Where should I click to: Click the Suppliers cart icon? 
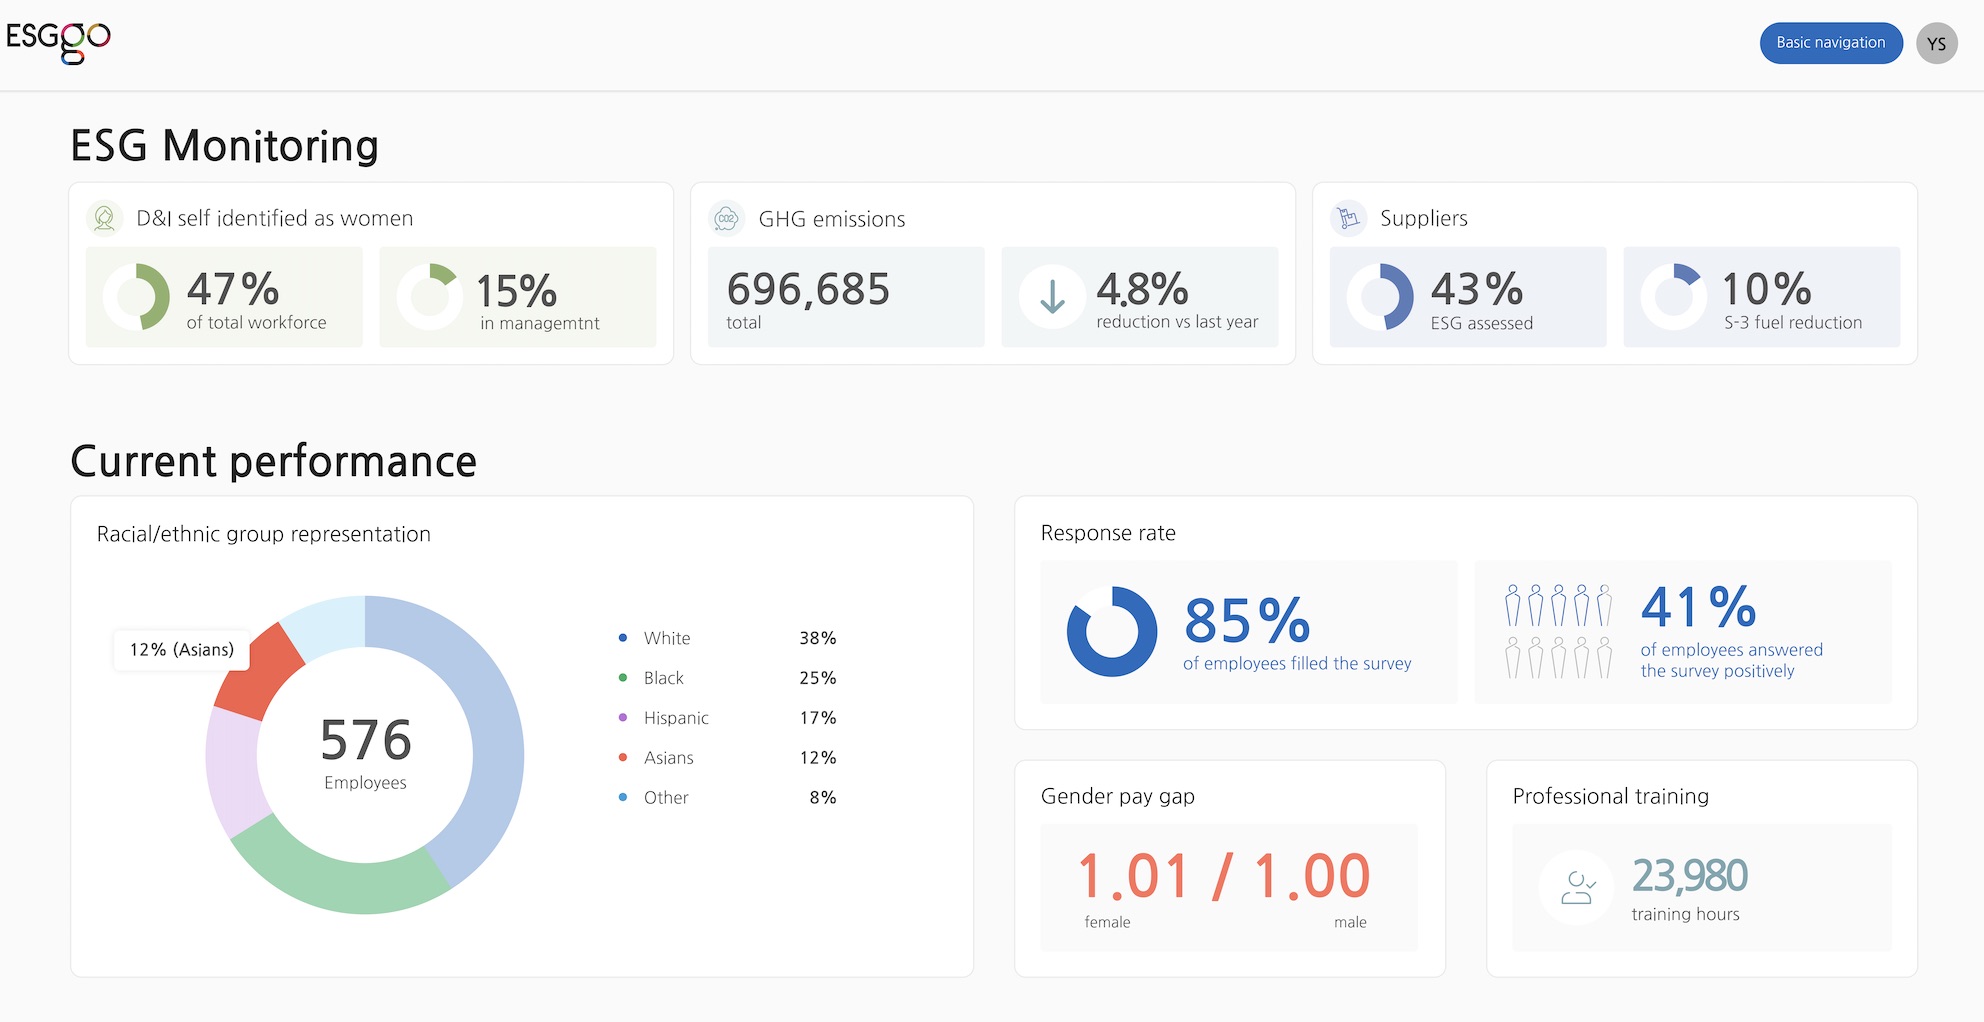click(1348, 217)
